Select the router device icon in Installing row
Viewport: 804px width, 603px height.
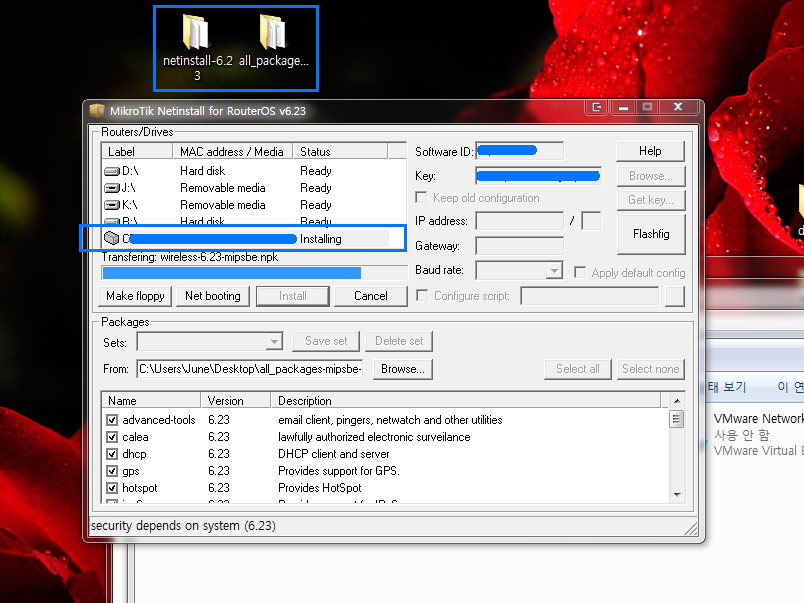pos(111,238)
